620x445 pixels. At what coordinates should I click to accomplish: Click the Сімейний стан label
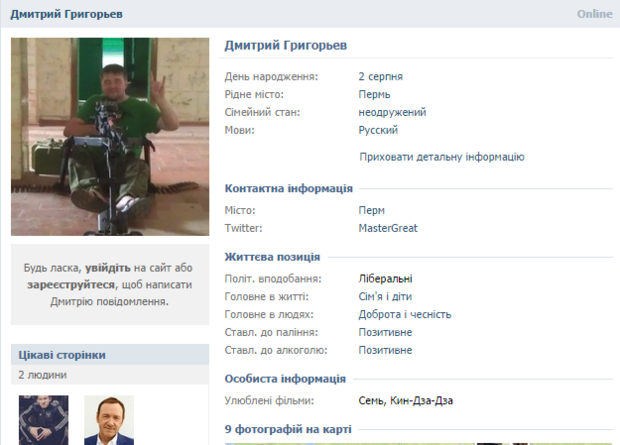tap(263, 112)
